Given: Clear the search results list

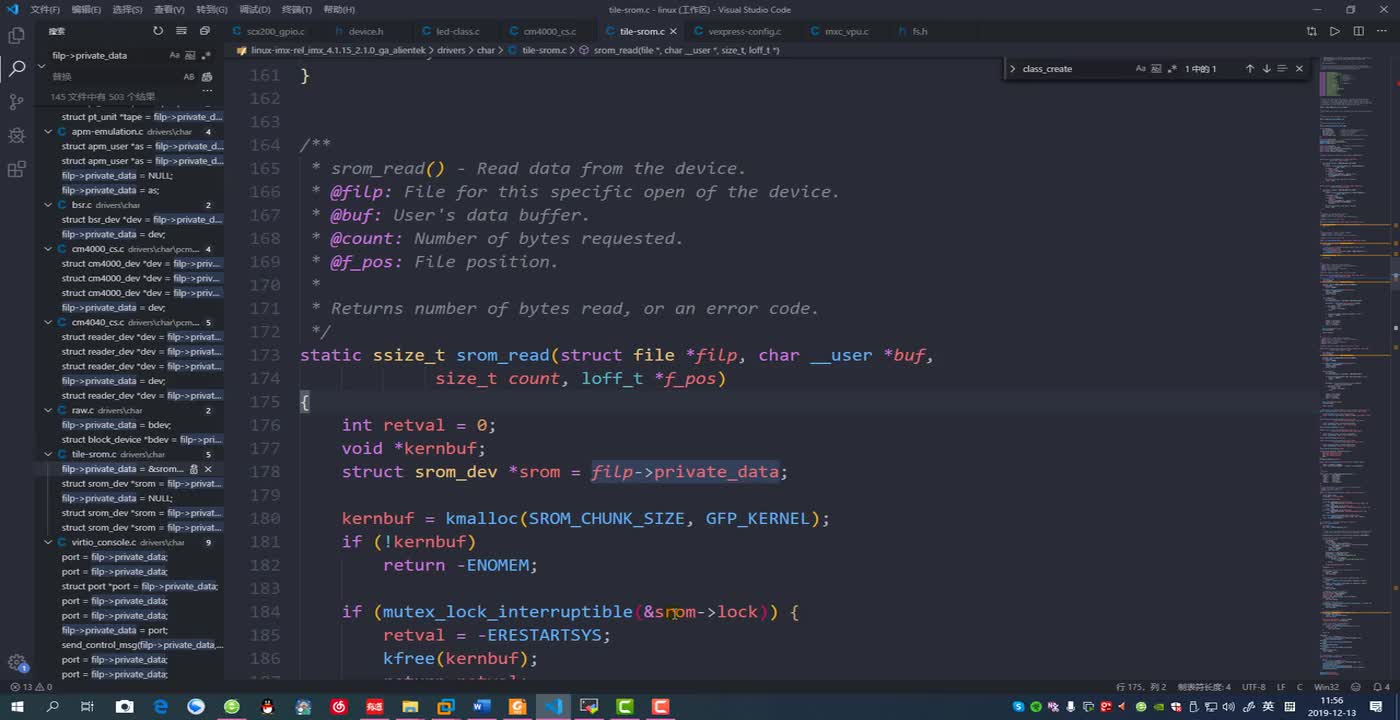Looking at the screenshot, I should (x=181, y=31).
